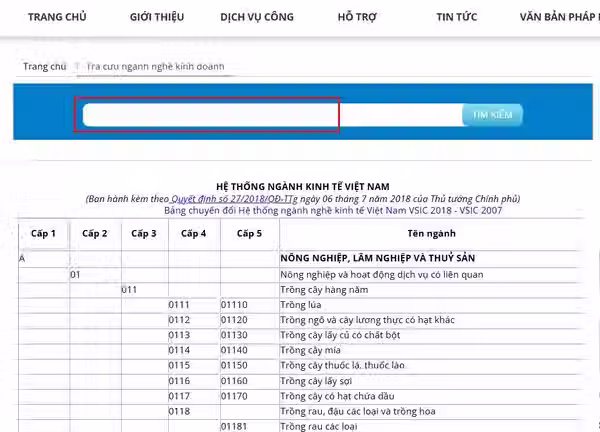This screenshot has width=600, height=432.
Task: Click code 0114 in Cấp 4 column
Action: point(179,350)
